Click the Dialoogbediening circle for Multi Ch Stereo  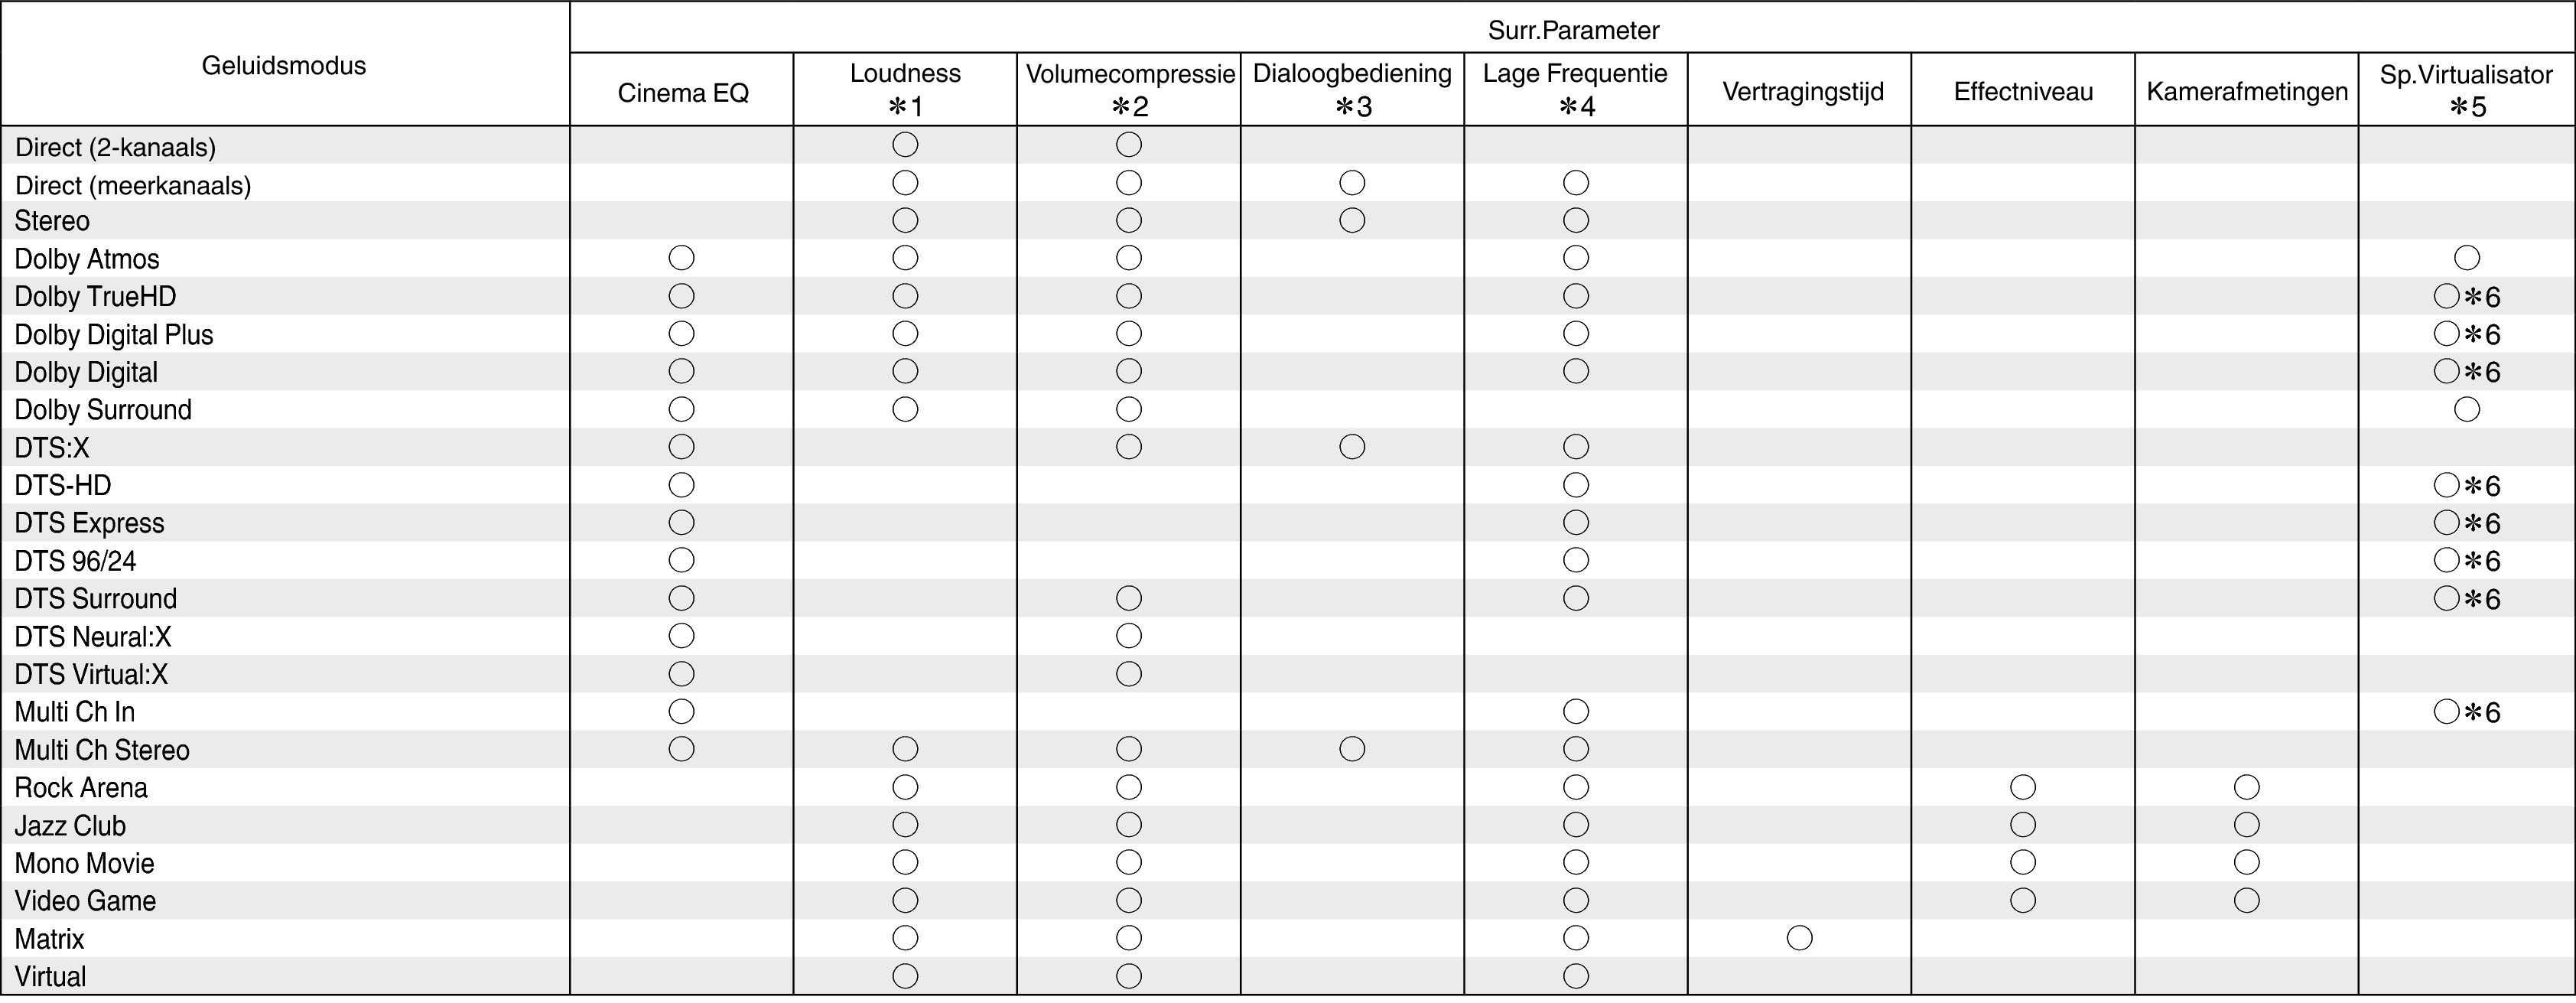tap(1352, 749)
